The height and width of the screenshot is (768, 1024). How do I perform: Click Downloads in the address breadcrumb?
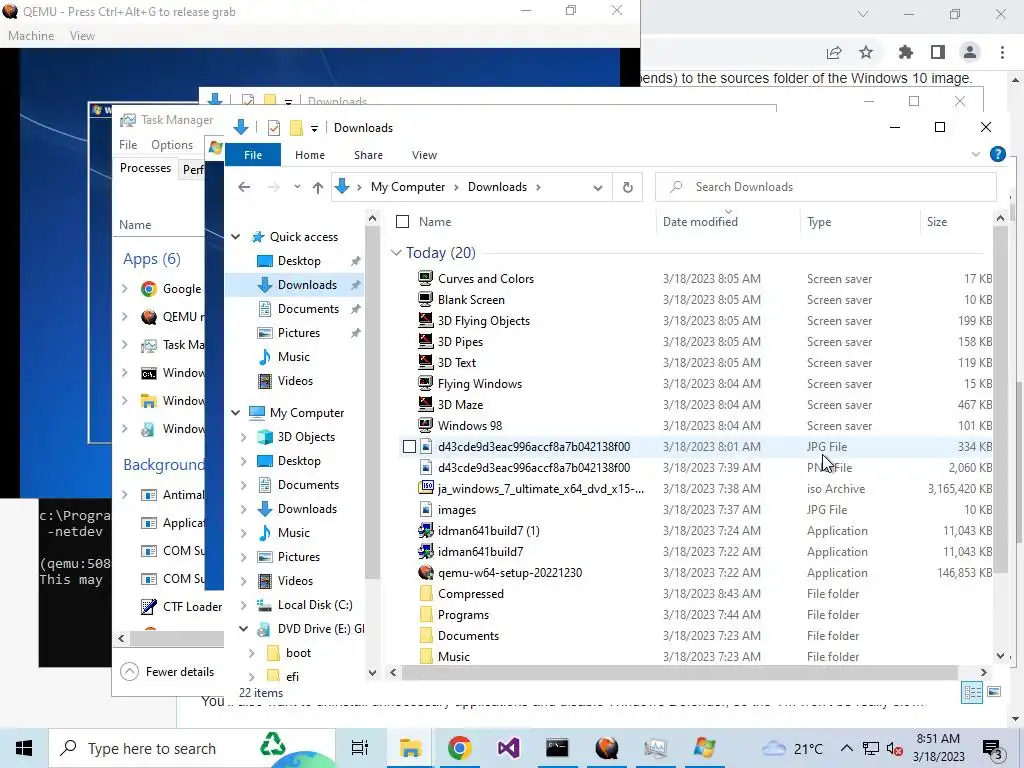pos(497,187)
